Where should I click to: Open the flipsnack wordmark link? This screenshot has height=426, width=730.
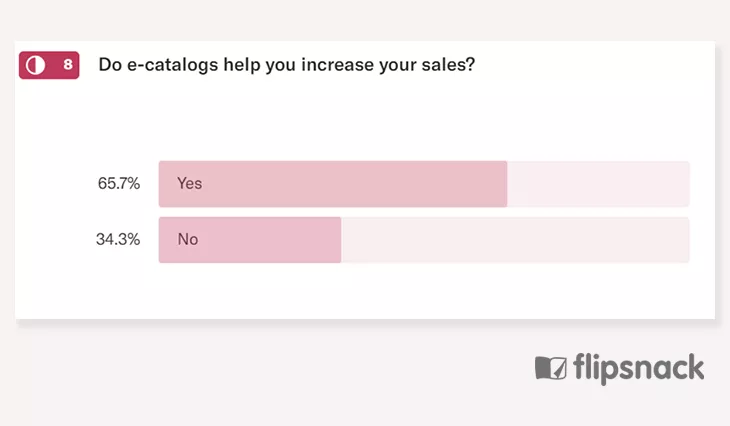[638, 368]
